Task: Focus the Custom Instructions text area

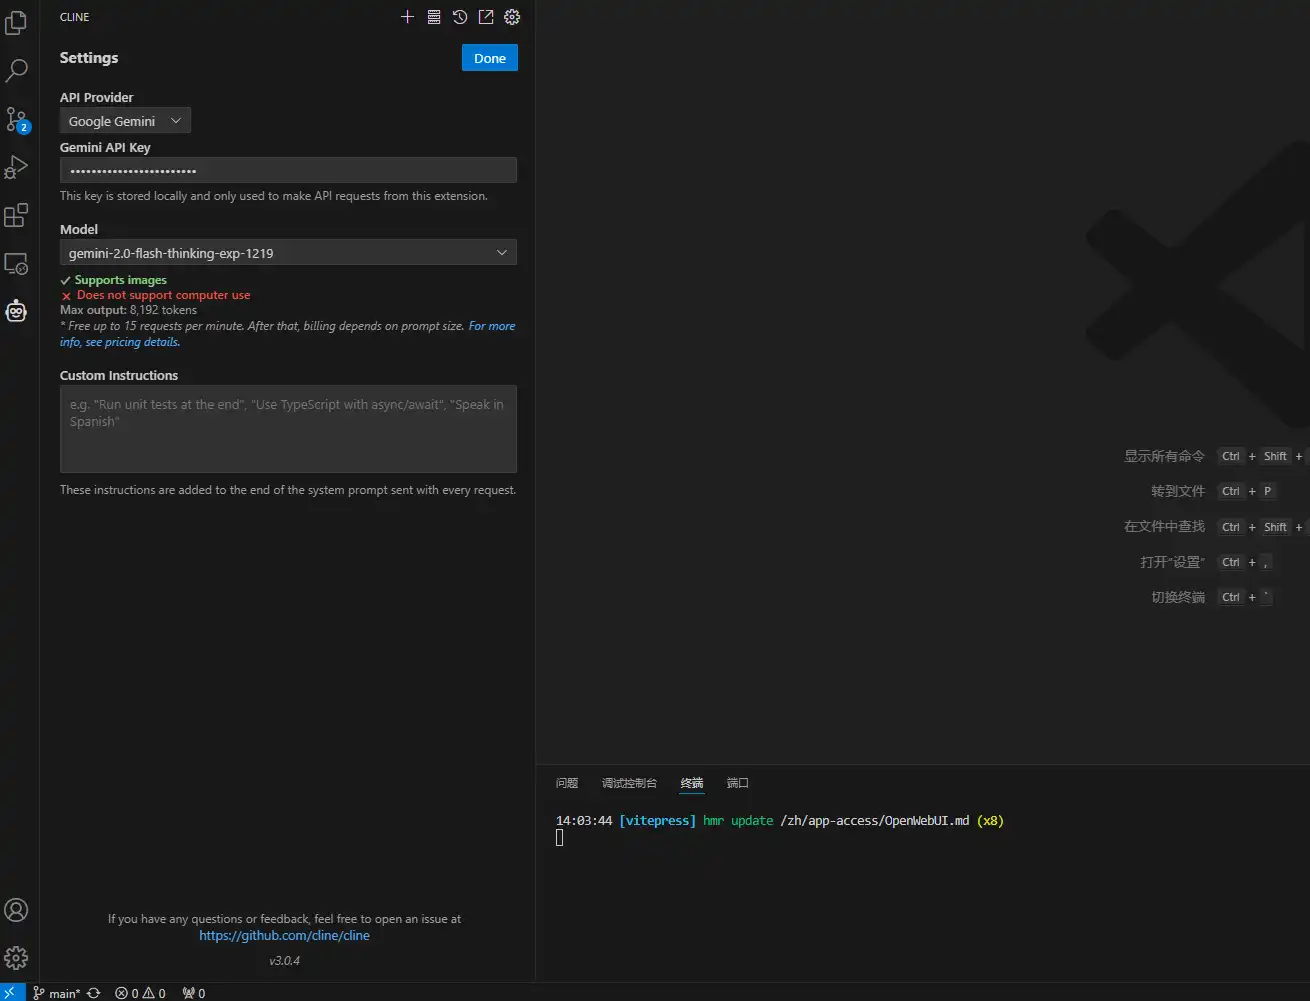Action: click(x=288, y=429)
